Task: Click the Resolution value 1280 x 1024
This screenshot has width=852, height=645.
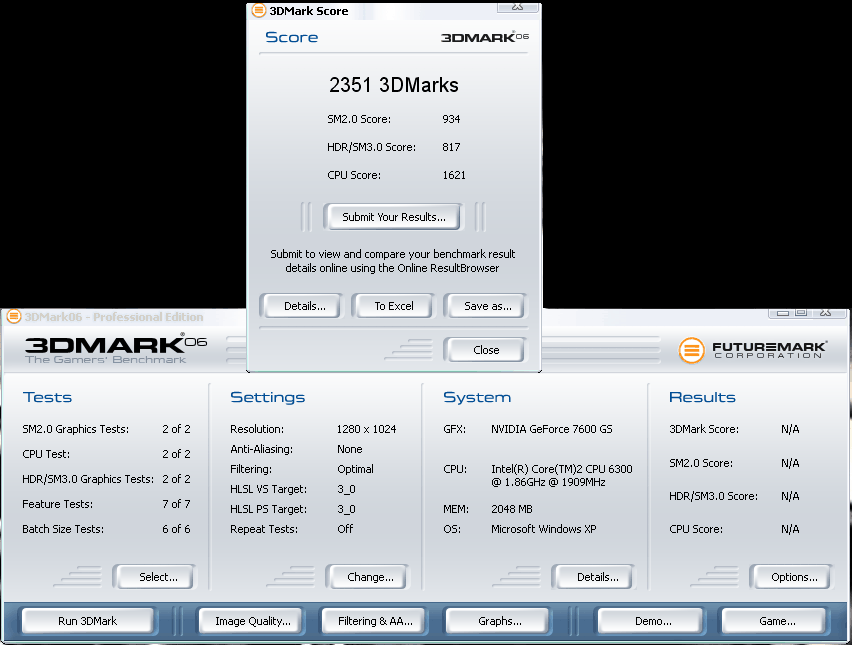Action: [366, 429]
